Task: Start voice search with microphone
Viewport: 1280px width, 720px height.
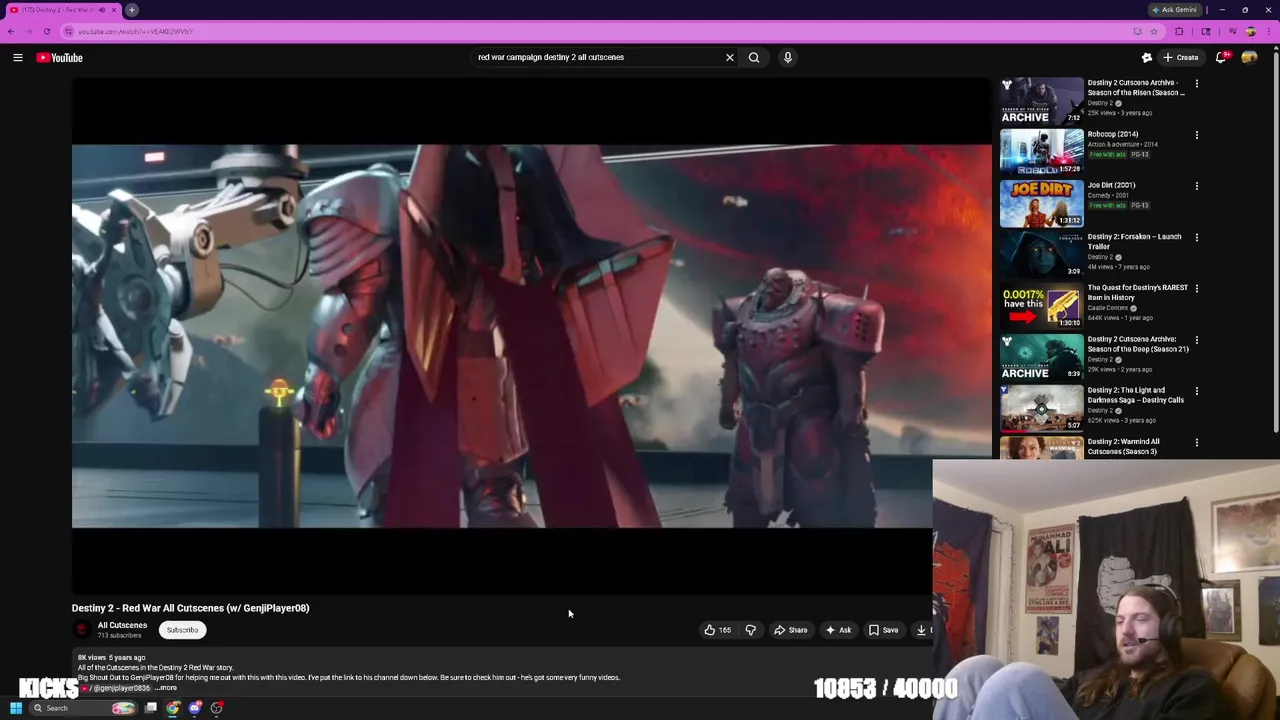Action: pos(788,58)
